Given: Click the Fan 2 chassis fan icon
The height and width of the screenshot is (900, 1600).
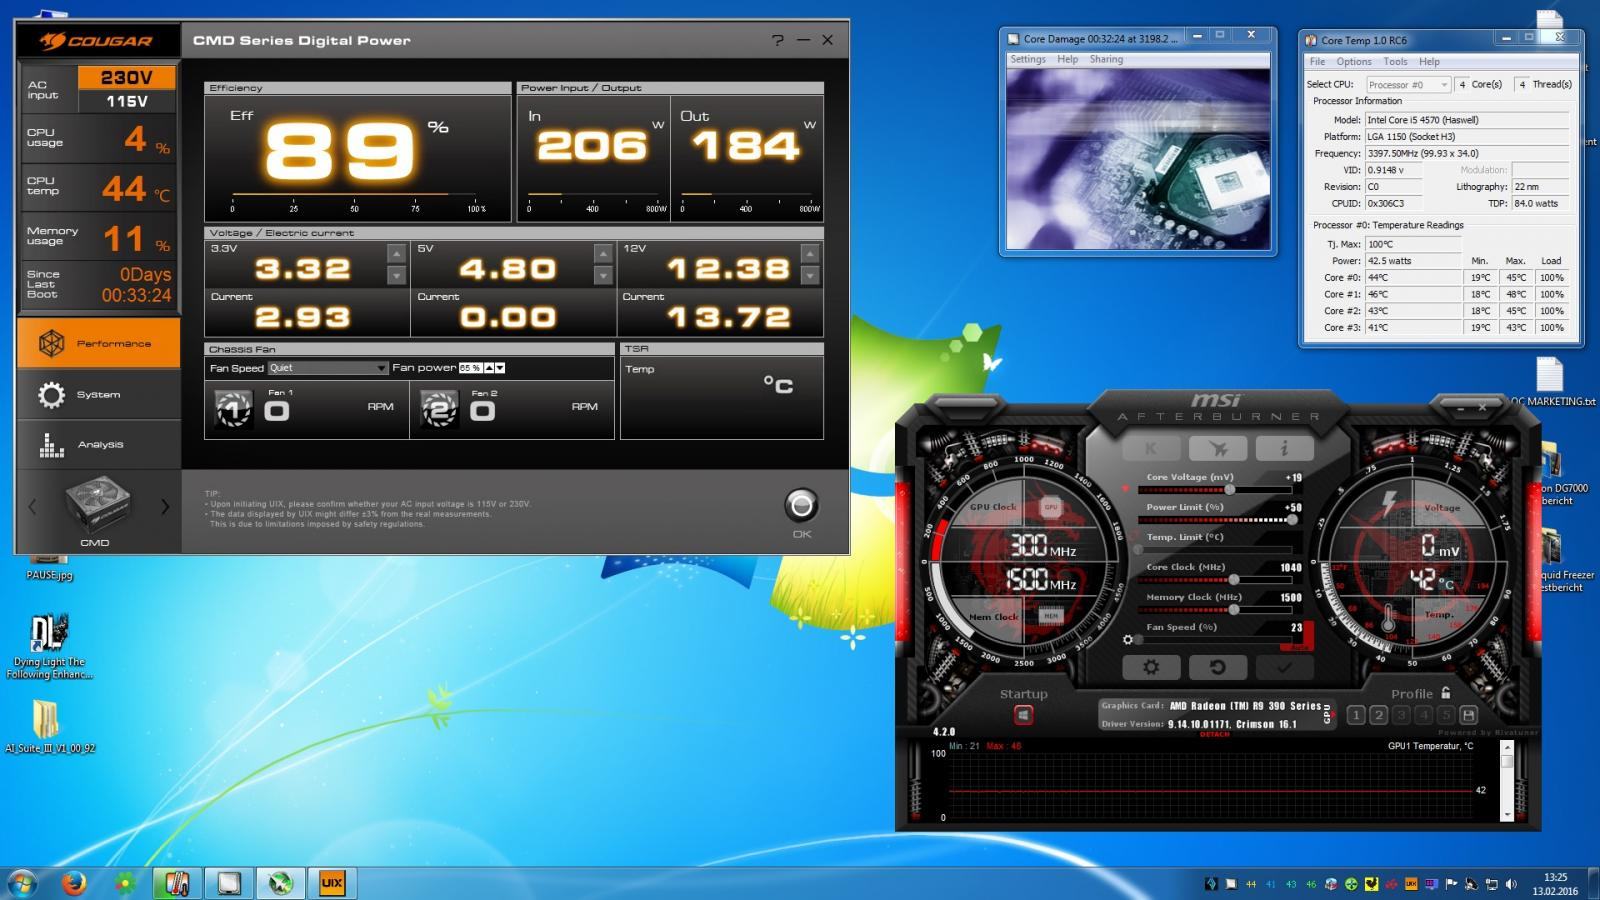Looking at the screenshot, I should [x=440, y=409].
